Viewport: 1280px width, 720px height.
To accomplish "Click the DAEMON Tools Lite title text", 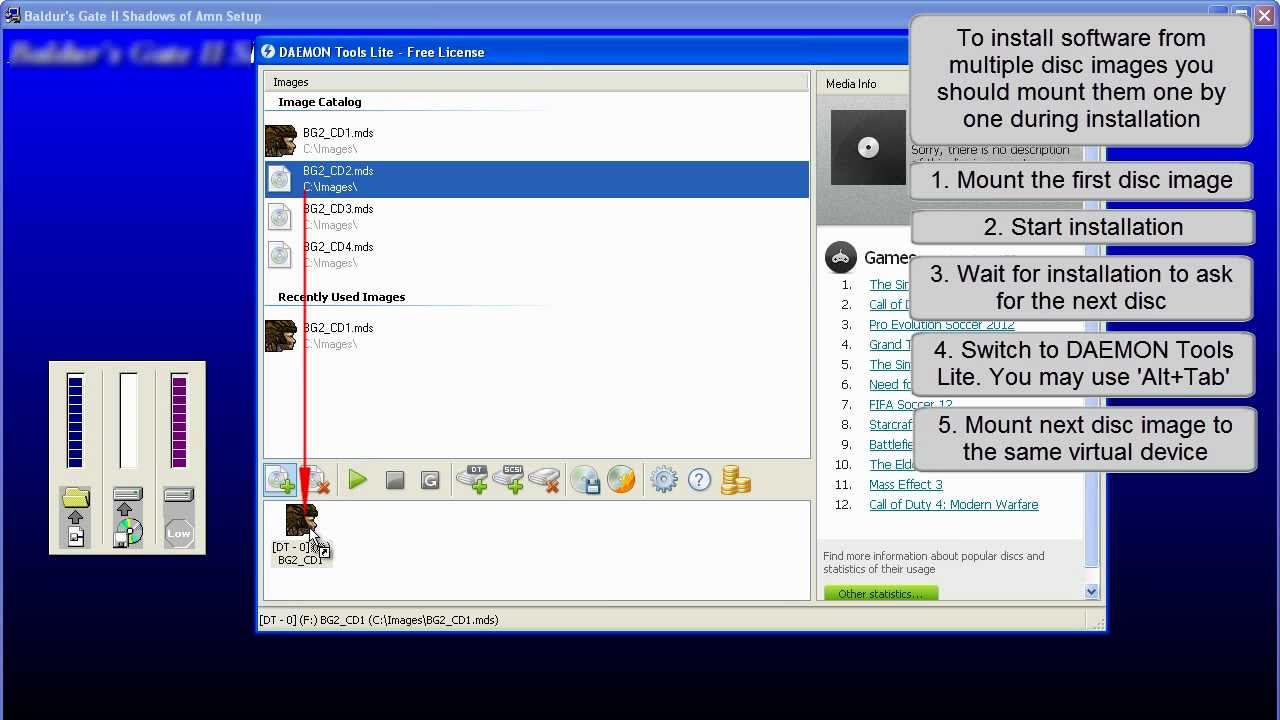I will (382, 52).
